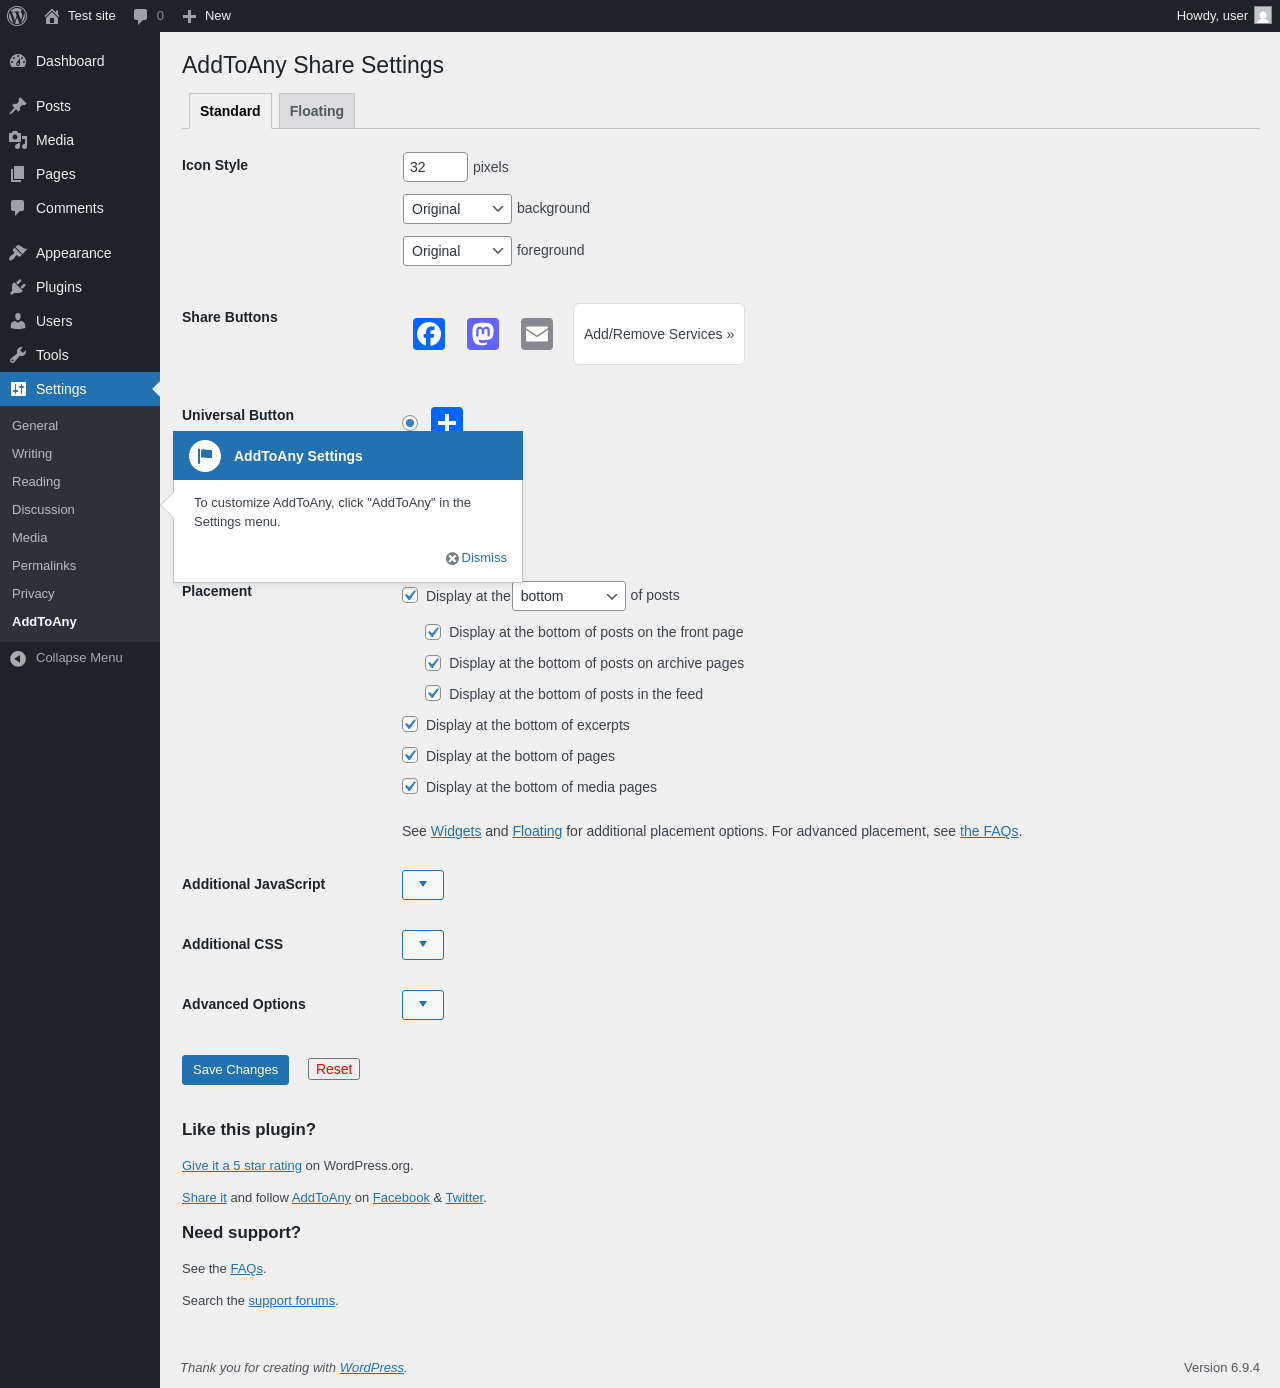The width and height of the screenshot is (1280, 1388).
Task: Click the Posts pushpin icon
Action: pyautogui.click(x=18, y=106)
